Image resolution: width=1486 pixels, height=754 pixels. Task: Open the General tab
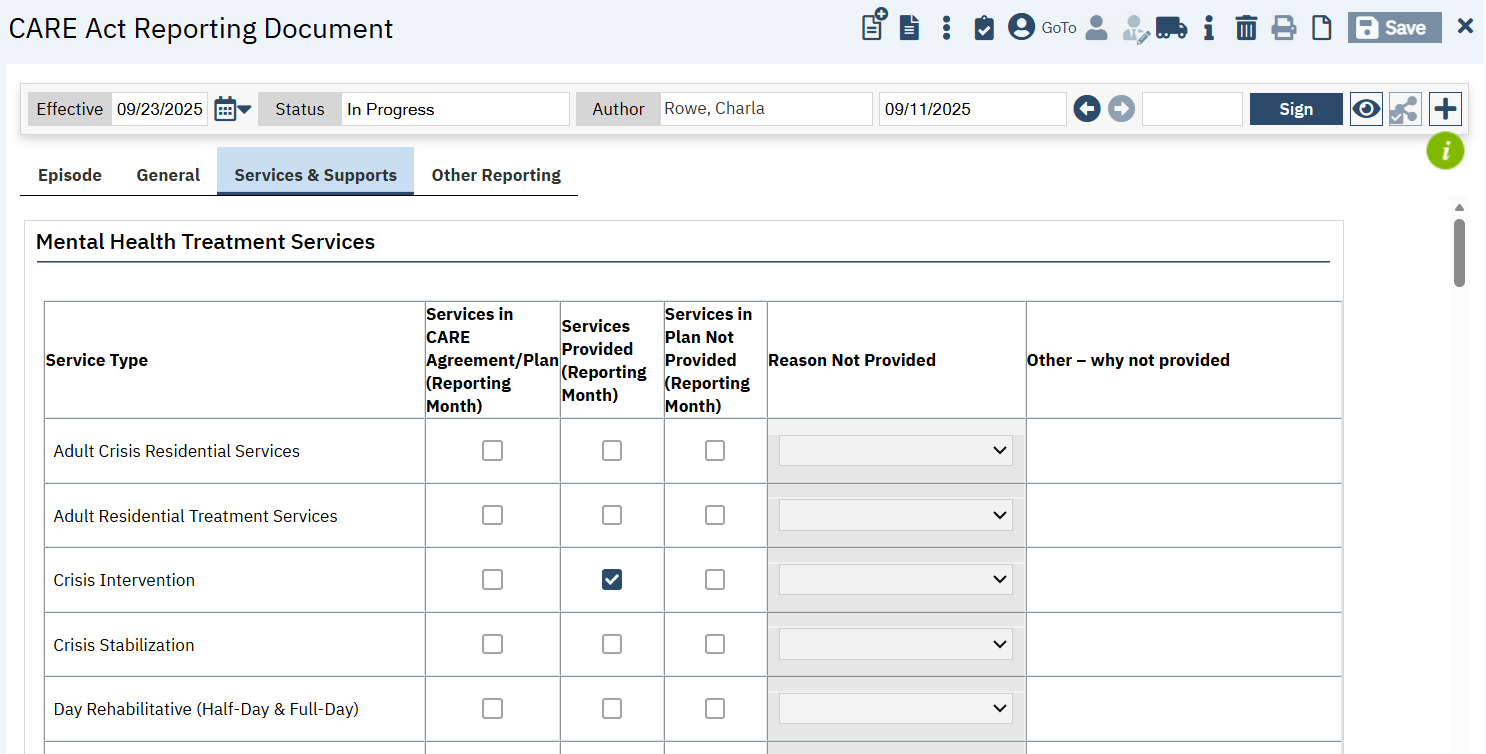[168, 175]
